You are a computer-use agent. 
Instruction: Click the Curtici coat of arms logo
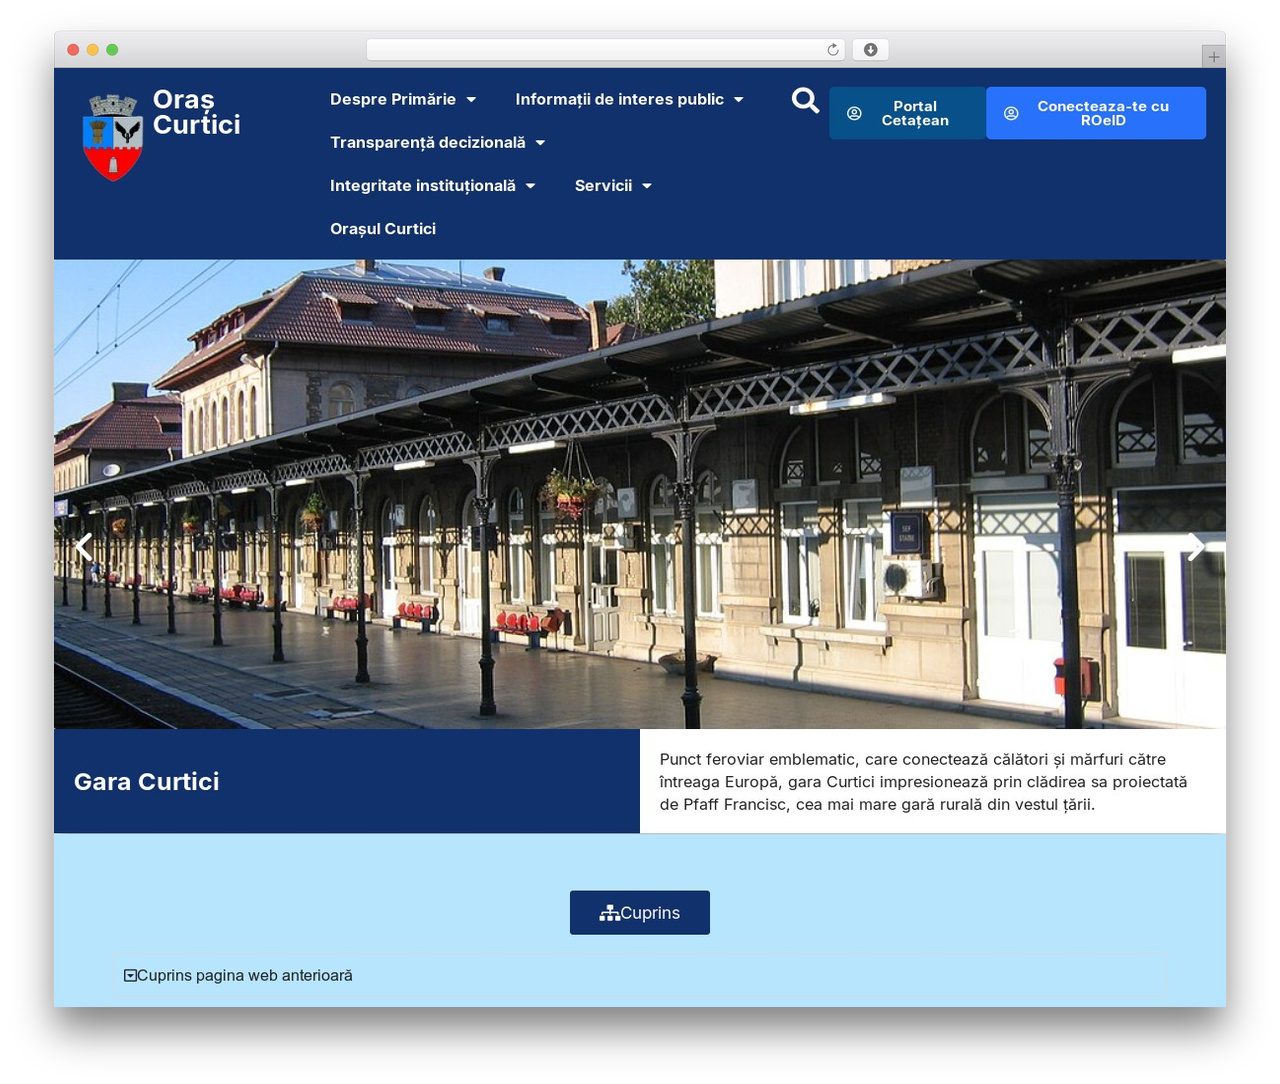point(113,138)
